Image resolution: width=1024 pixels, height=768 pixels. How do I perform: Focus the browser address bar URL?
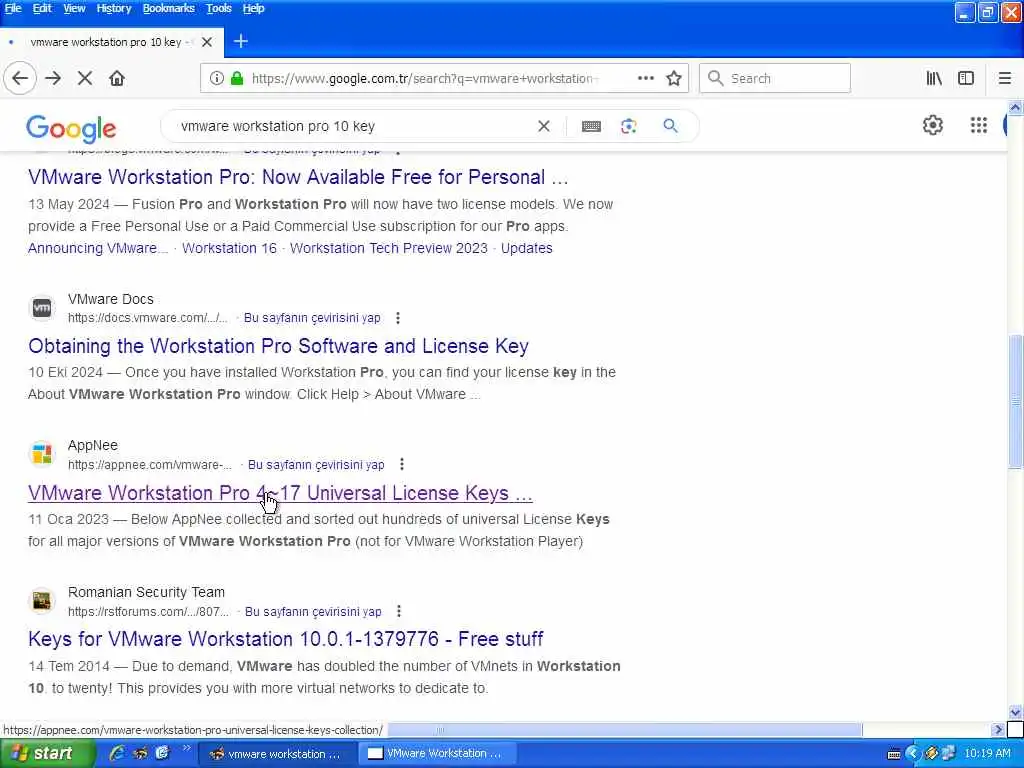[423, 78]
